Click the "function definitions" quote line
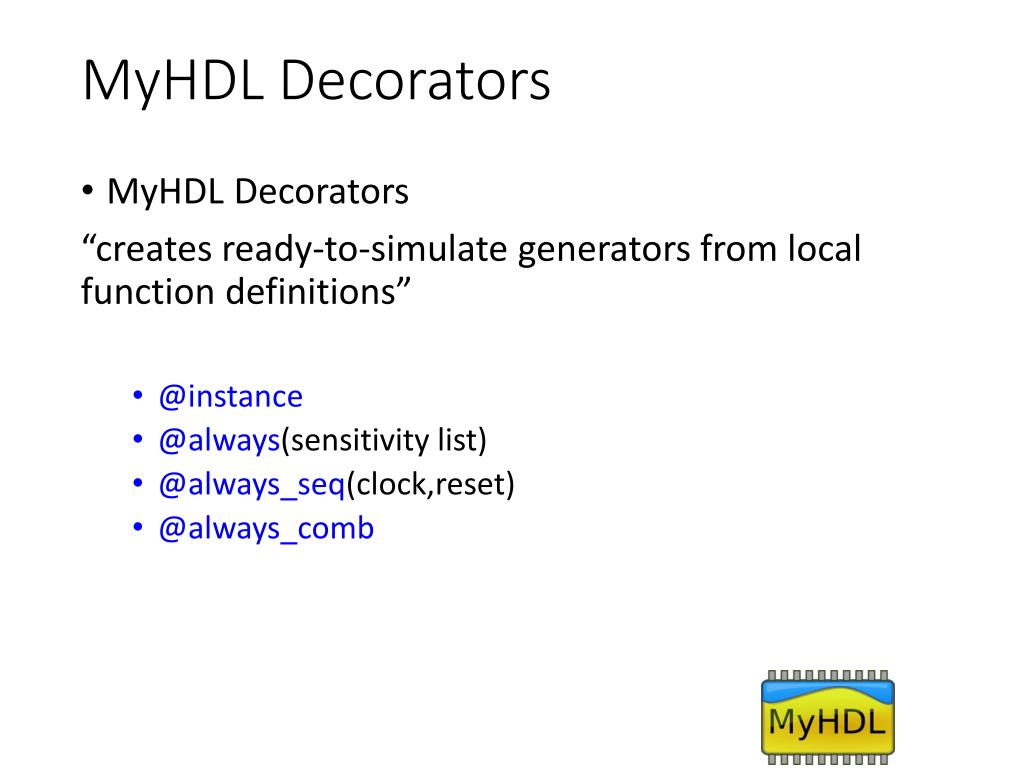This screenshot has height=768, width=1024. (x=246, y=291)
